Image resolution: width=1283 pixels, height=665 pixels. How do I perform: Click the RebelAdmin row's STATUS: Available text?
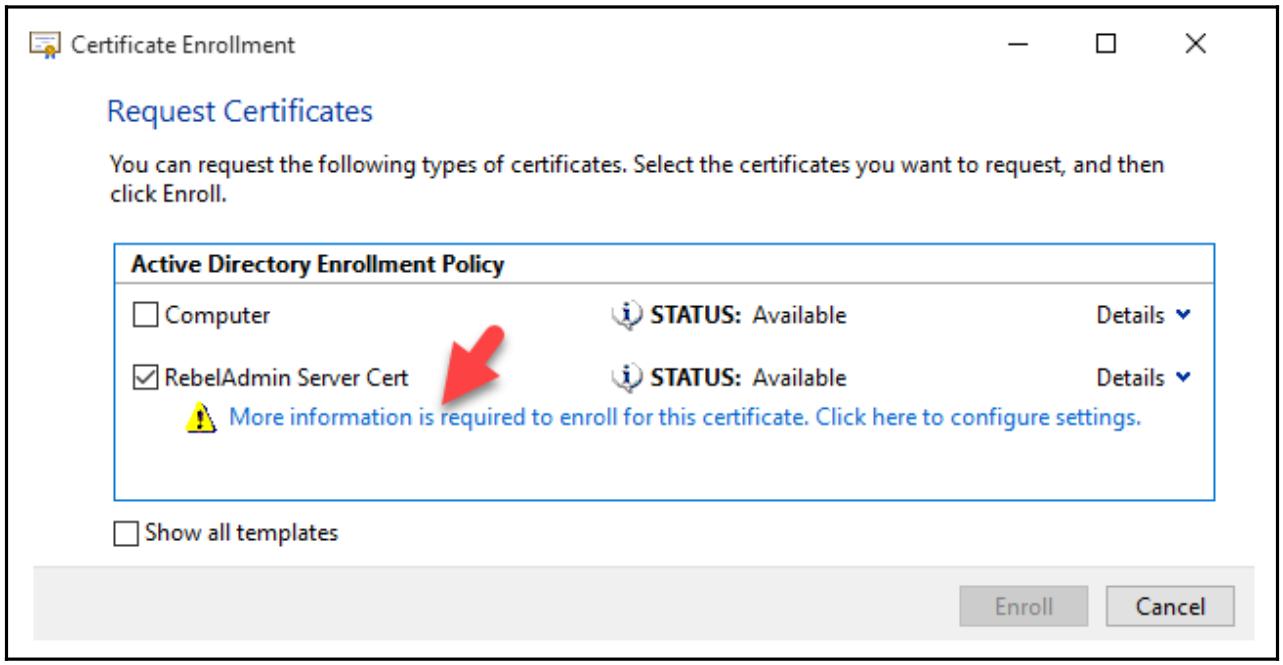click(748, 378)
